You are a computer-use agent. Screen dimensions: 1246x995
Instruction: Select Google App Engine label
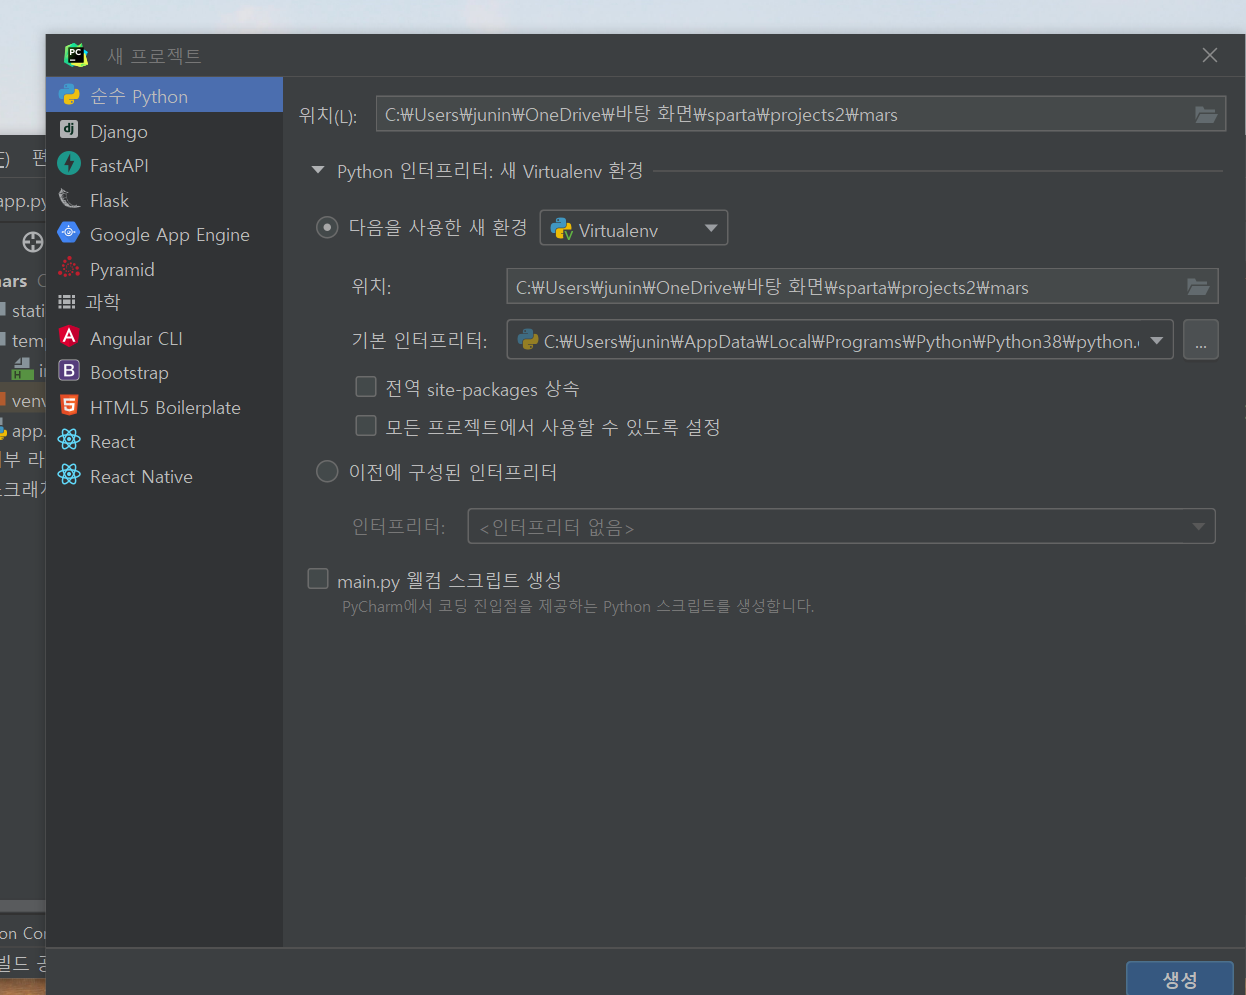pyautogui.click(x=170, y=235)
